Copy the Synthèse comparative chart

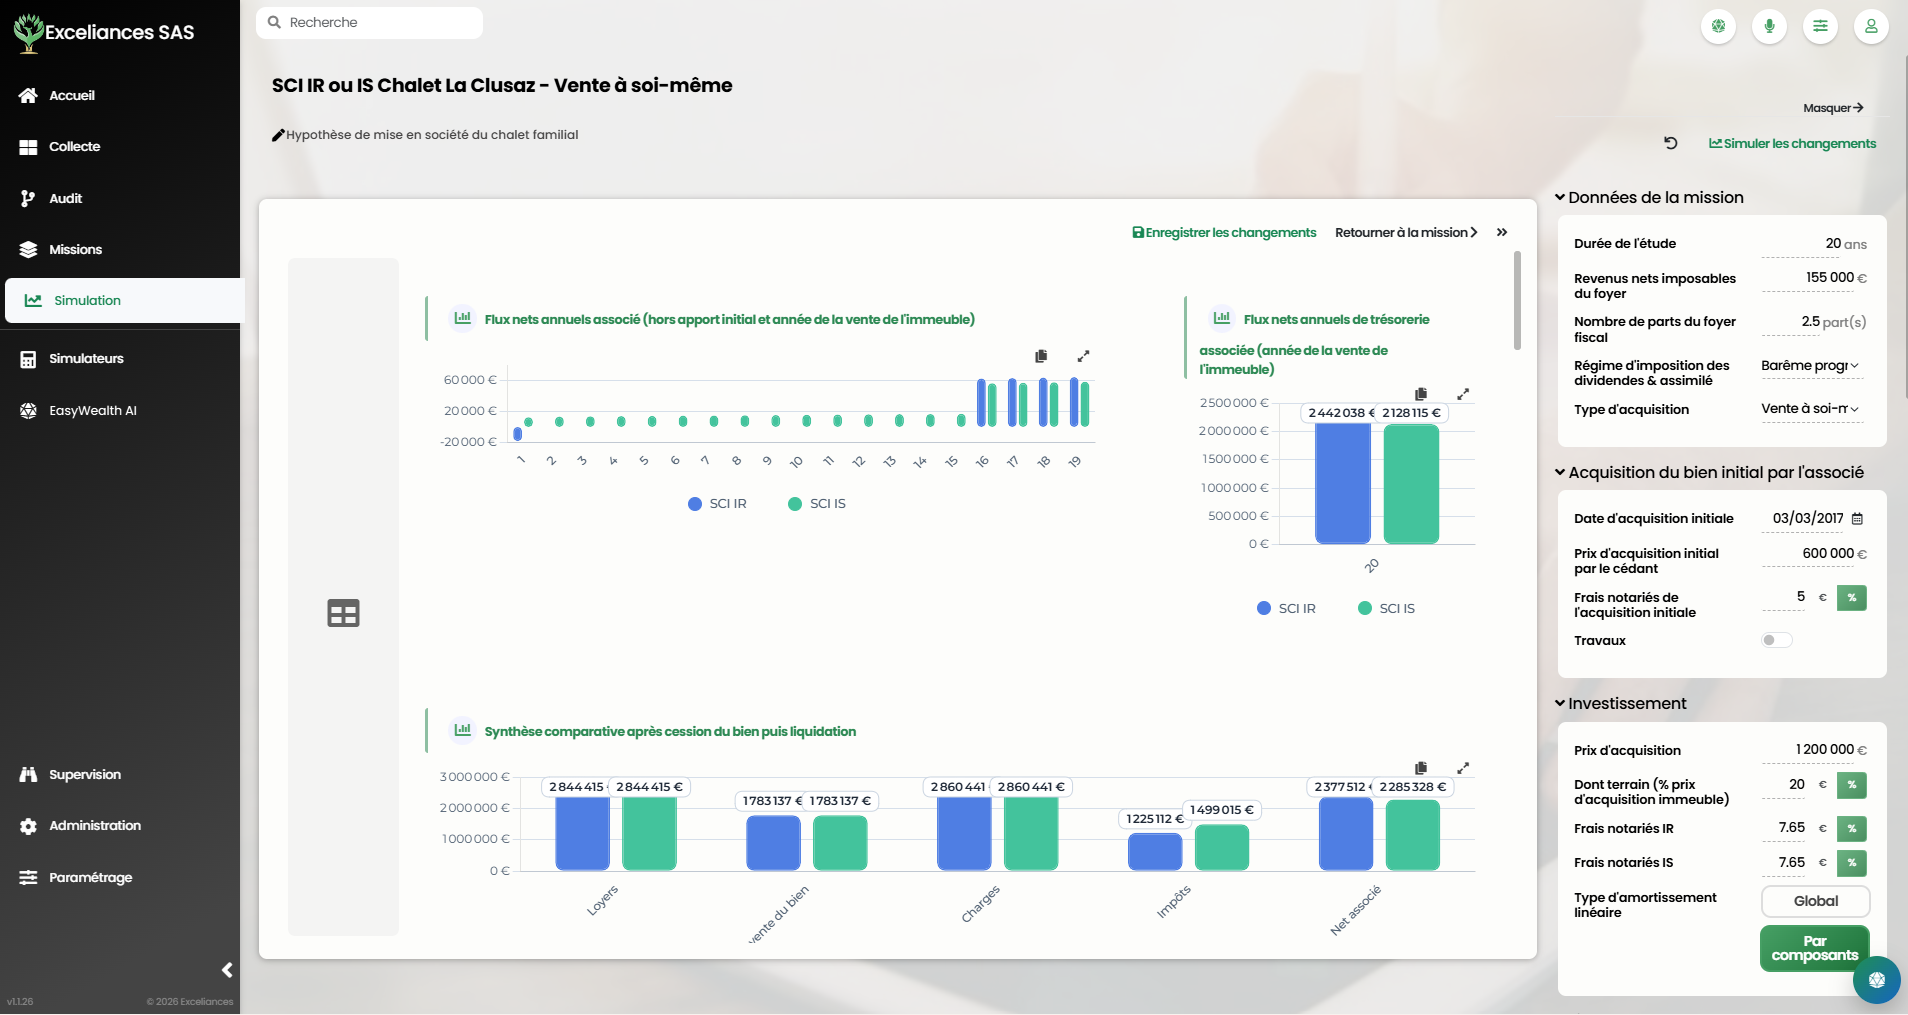(1421, 768)
